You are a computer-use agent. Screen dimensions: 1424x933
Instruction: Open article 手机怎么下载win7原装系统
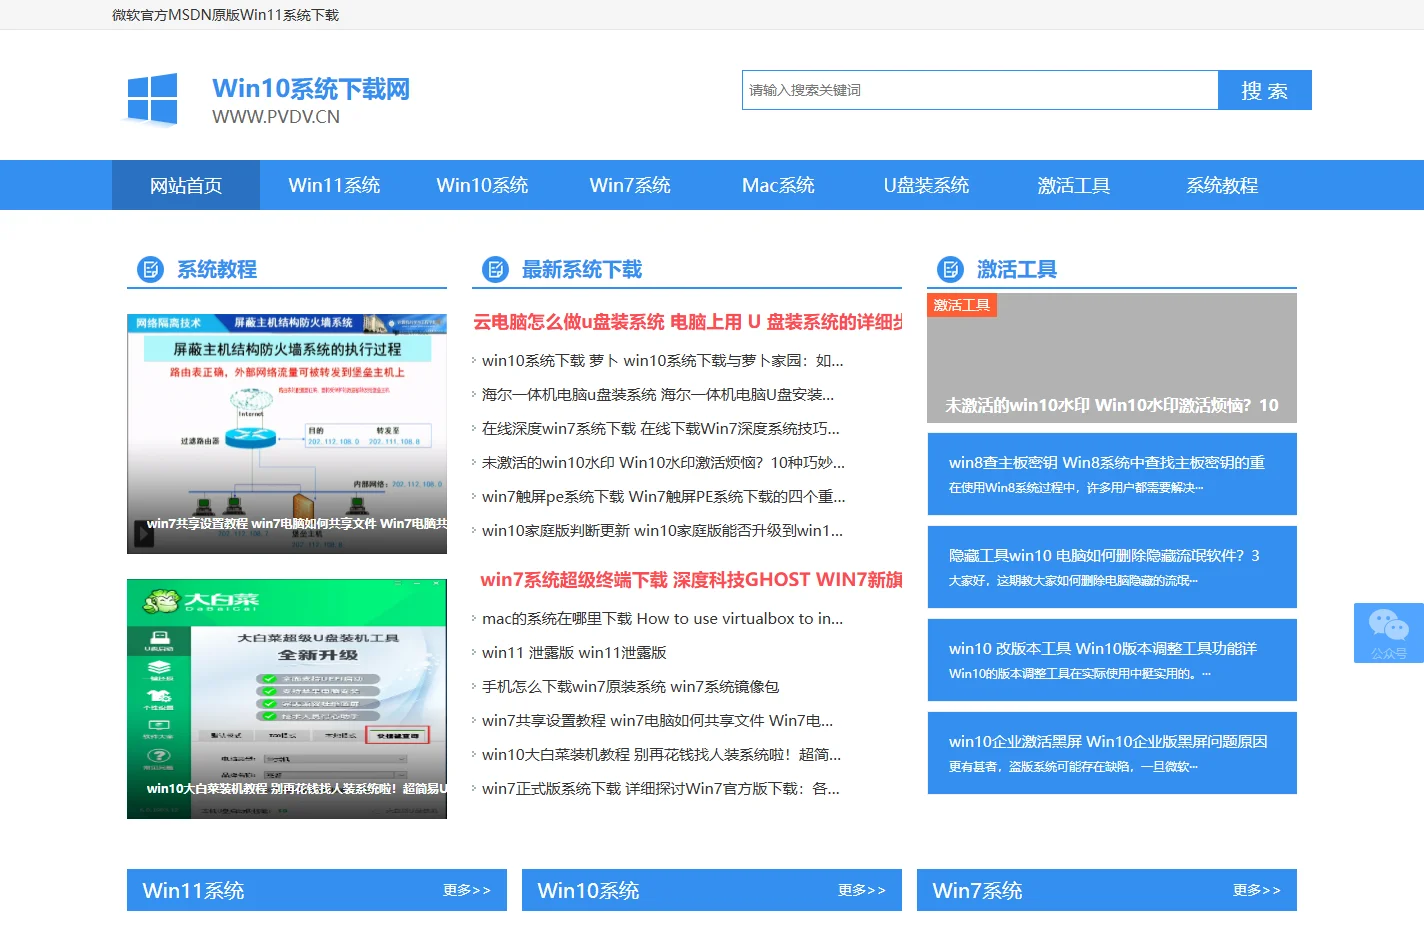(x=630, y=687)
